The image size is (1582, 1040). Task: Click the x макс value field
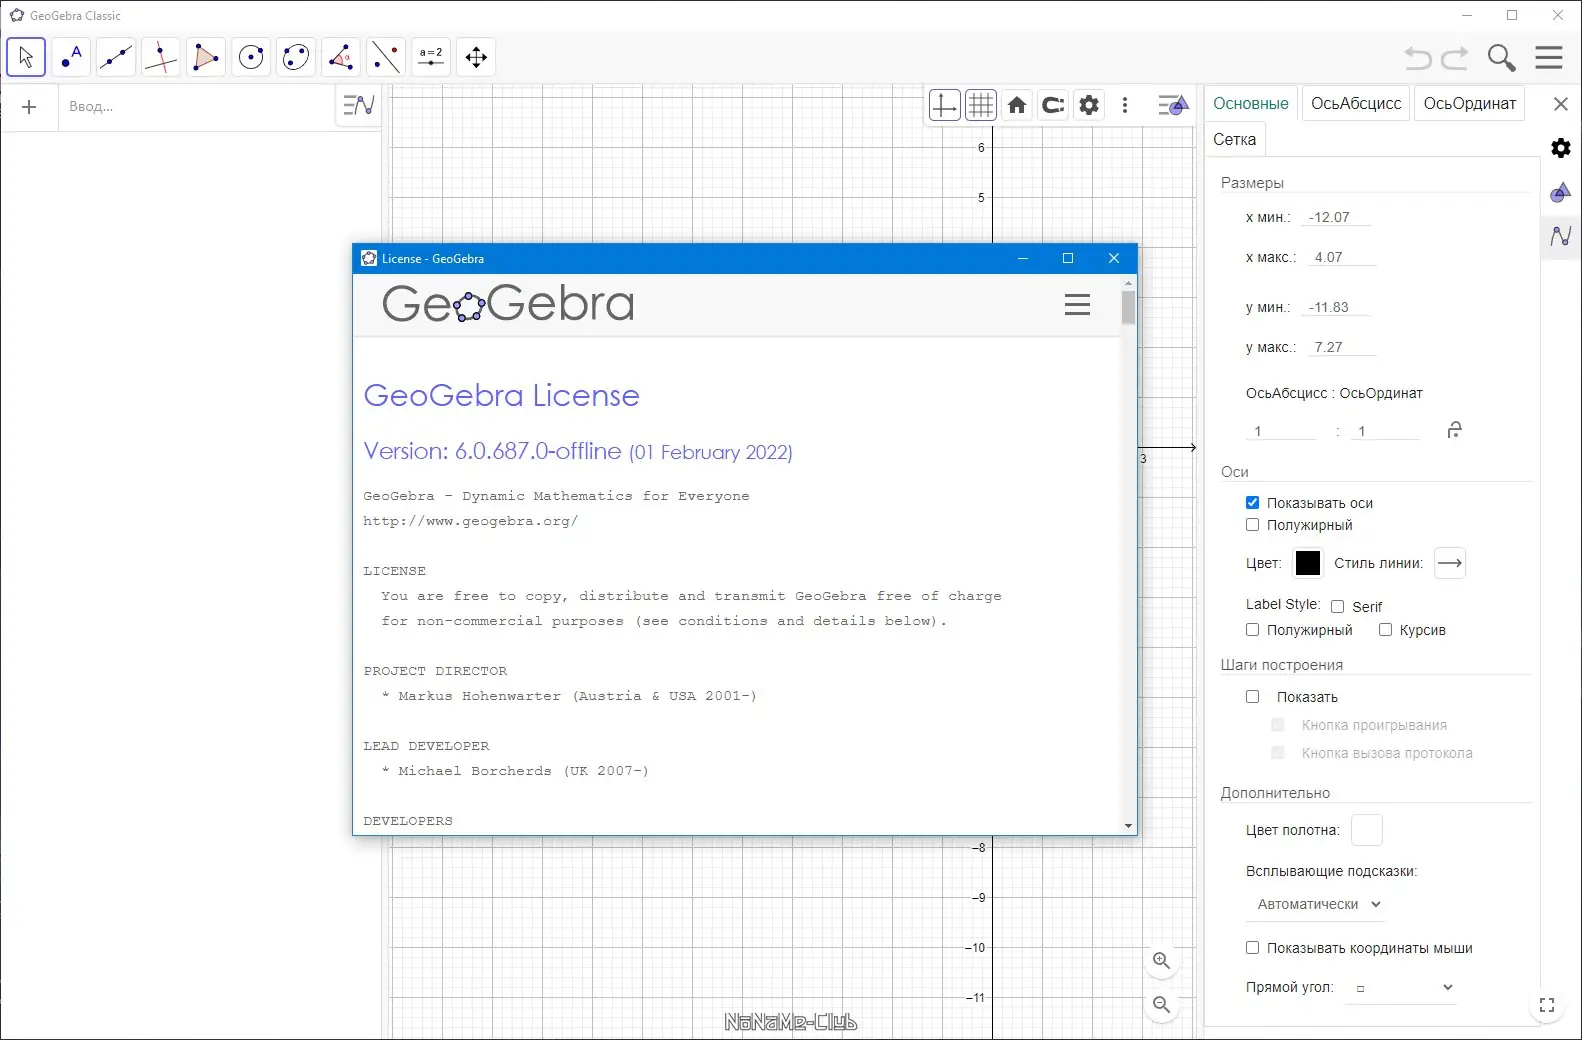[x=1341, y=257]
